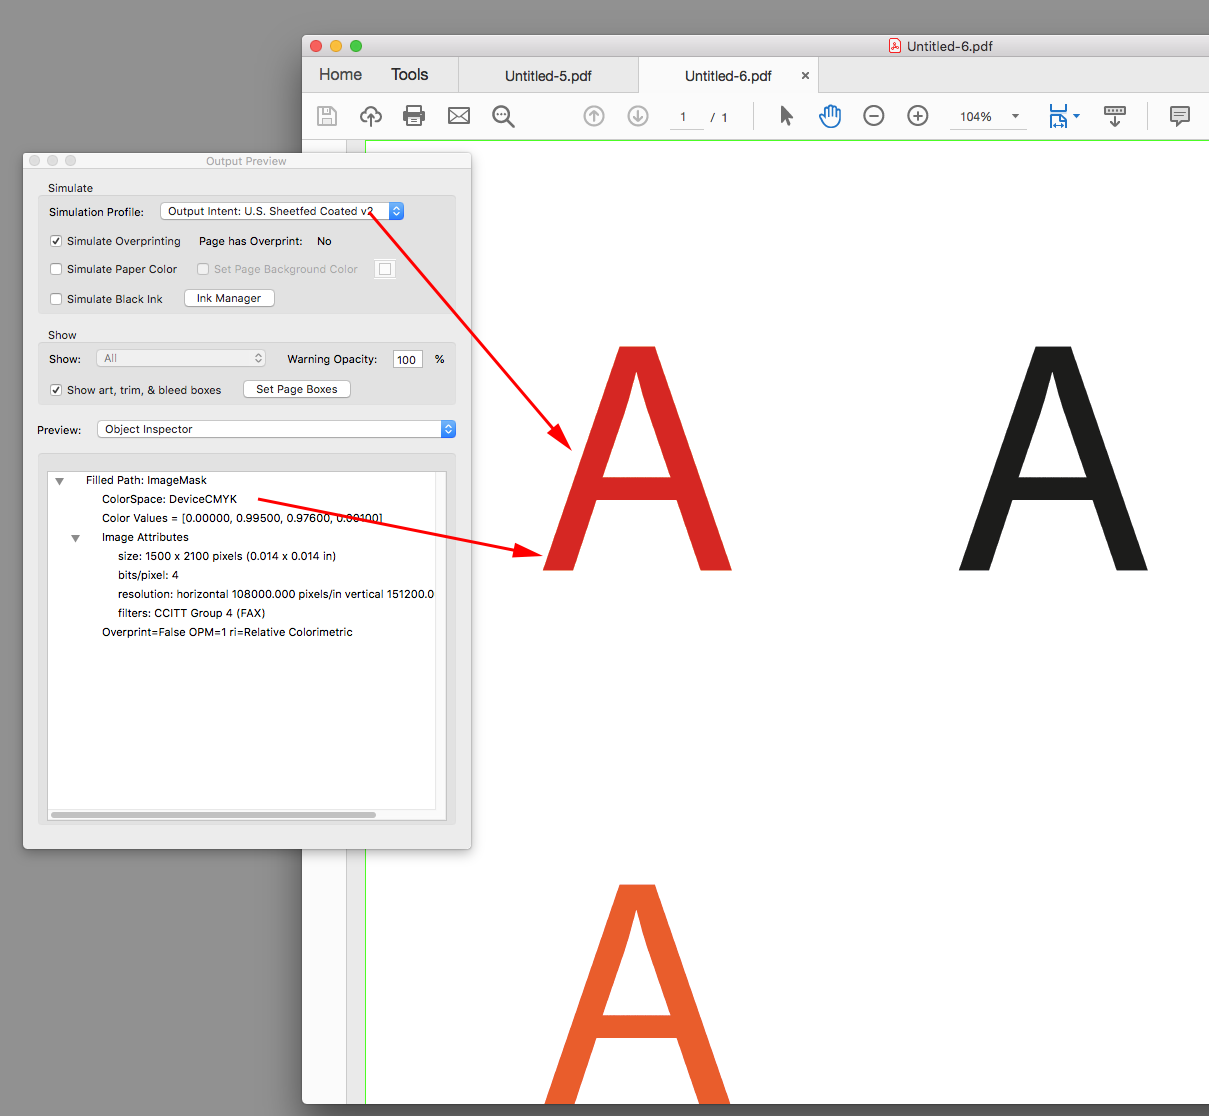Click the scrolling mode keyboard icon
Viewport: 1209px width, 1116px height.
(1115, 116)
